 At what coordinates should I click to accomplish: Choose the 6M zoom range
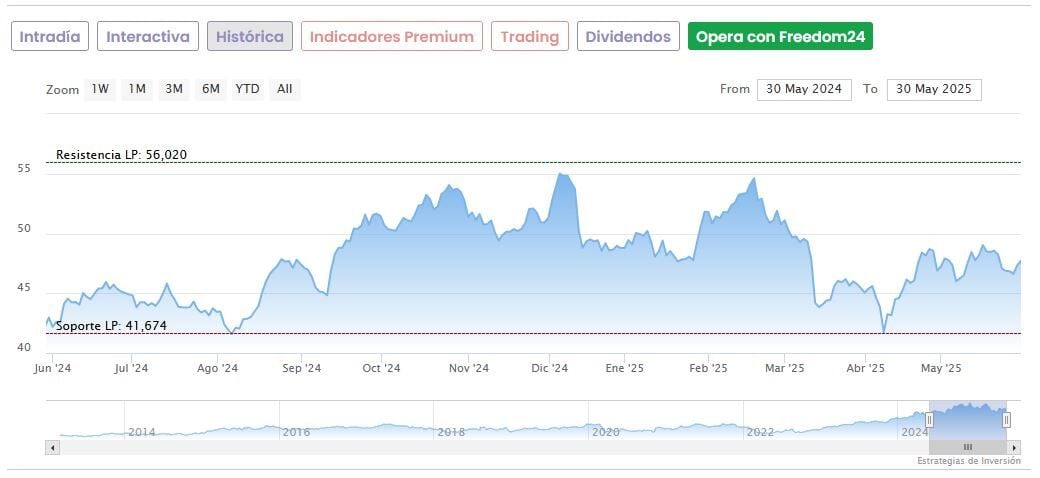210,89
